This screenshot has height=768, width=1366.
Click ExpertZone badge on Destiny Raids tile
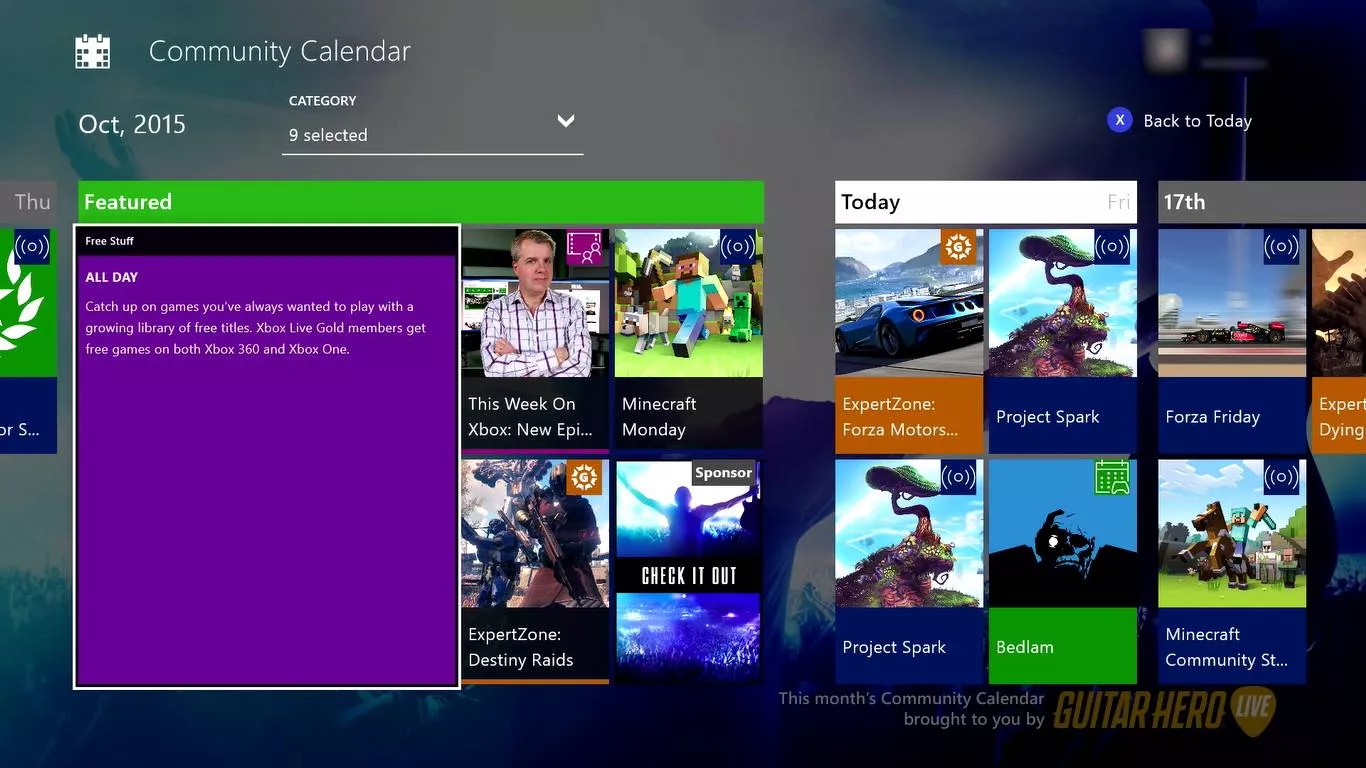tap(584, 477)
